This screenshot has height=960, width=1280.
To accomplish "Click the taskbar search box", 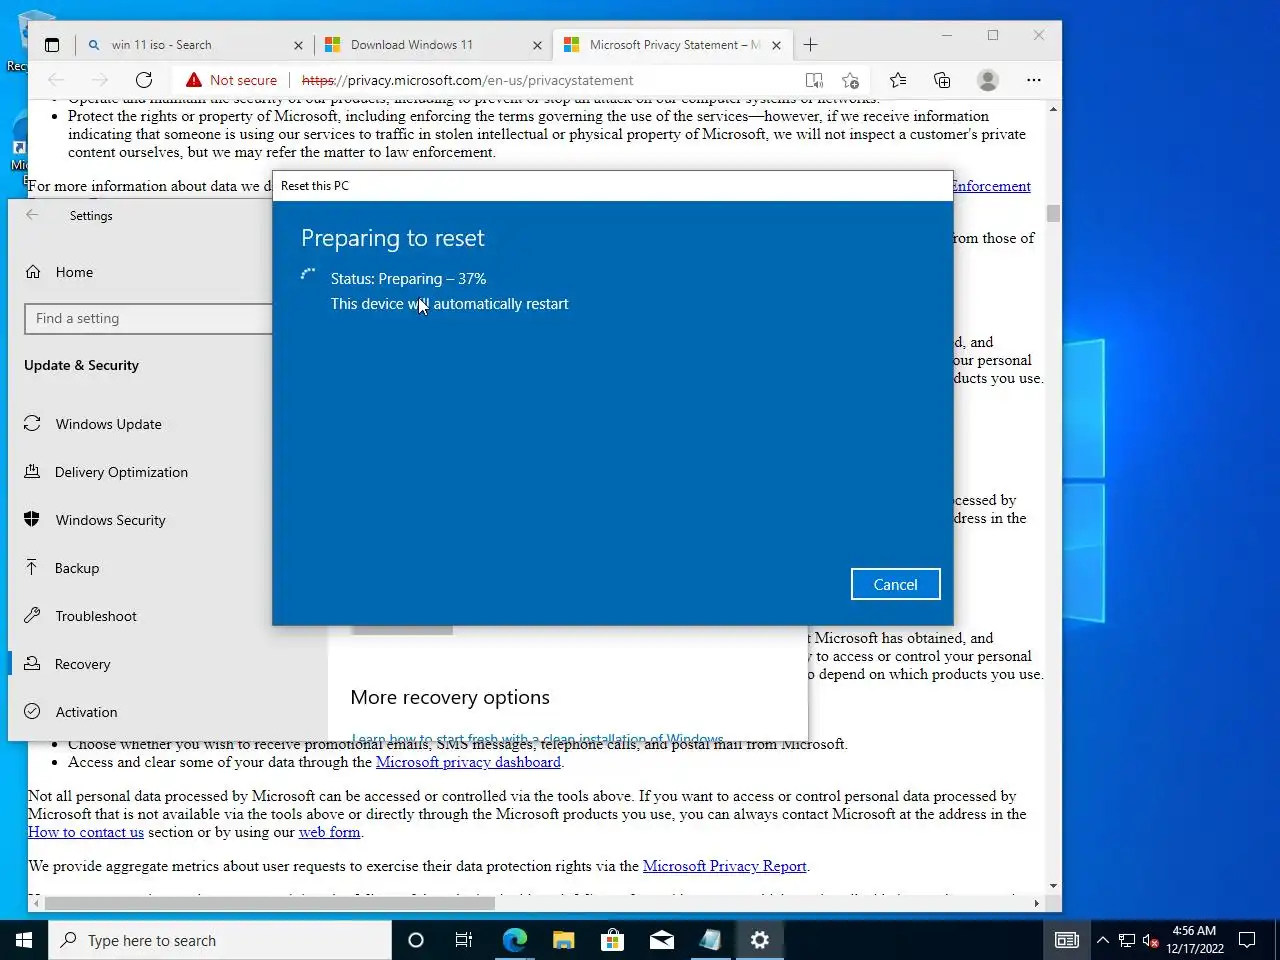I will coord(220,940).
